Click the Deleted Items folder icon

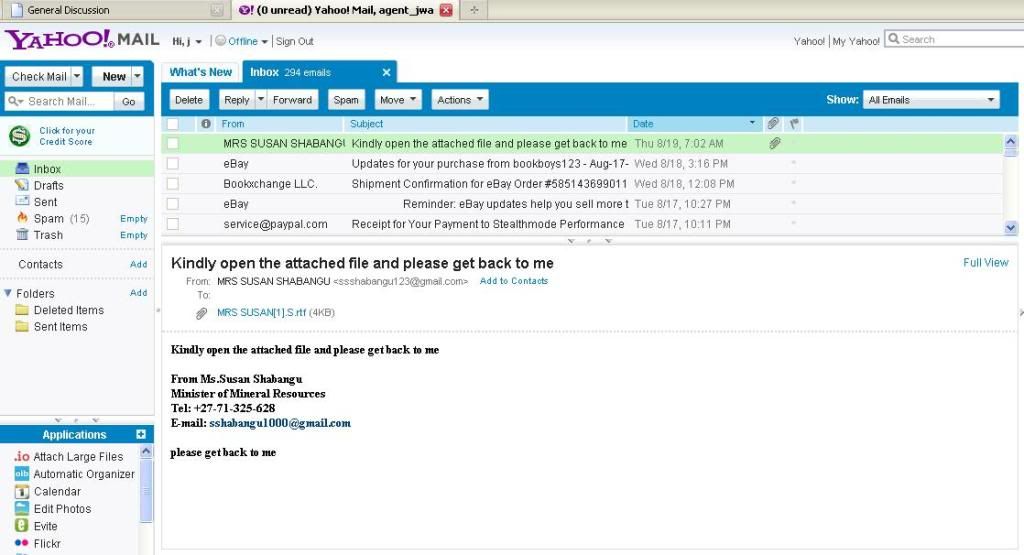[22, 310]
